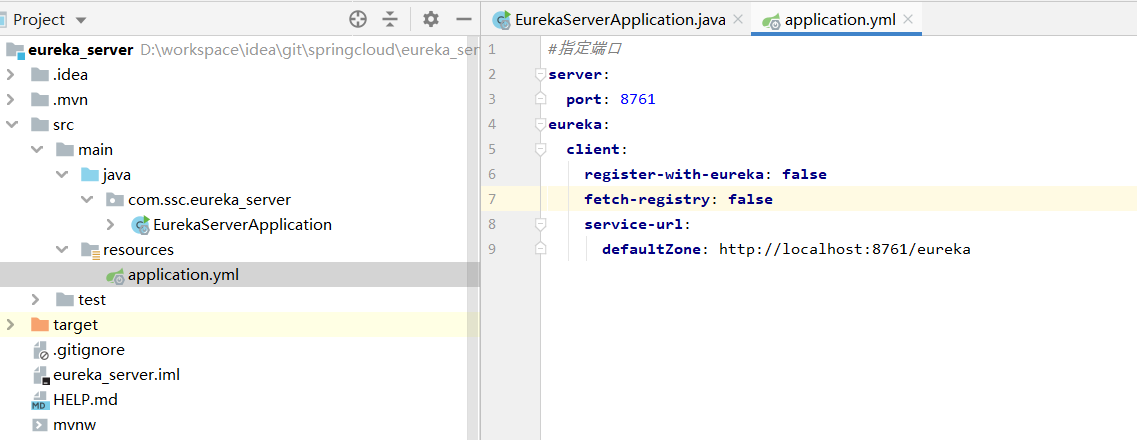Expand the test folder
Viewport: 1137px width, 440px height.
(x=36, y=300)
